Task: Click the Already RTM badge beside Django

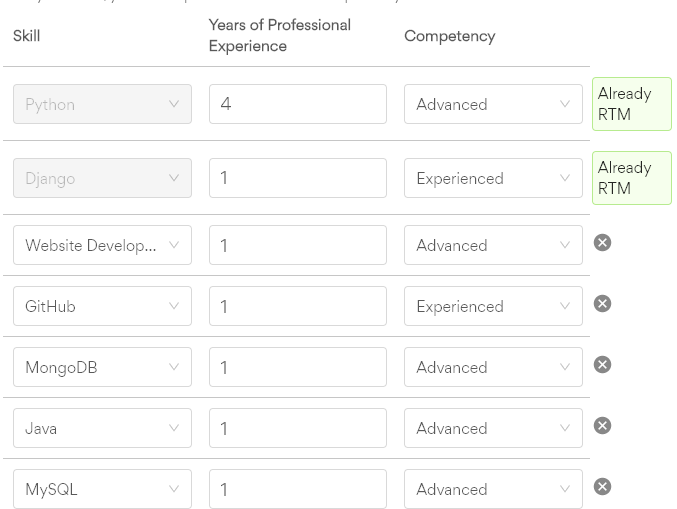Action: [x=632, y=178]
